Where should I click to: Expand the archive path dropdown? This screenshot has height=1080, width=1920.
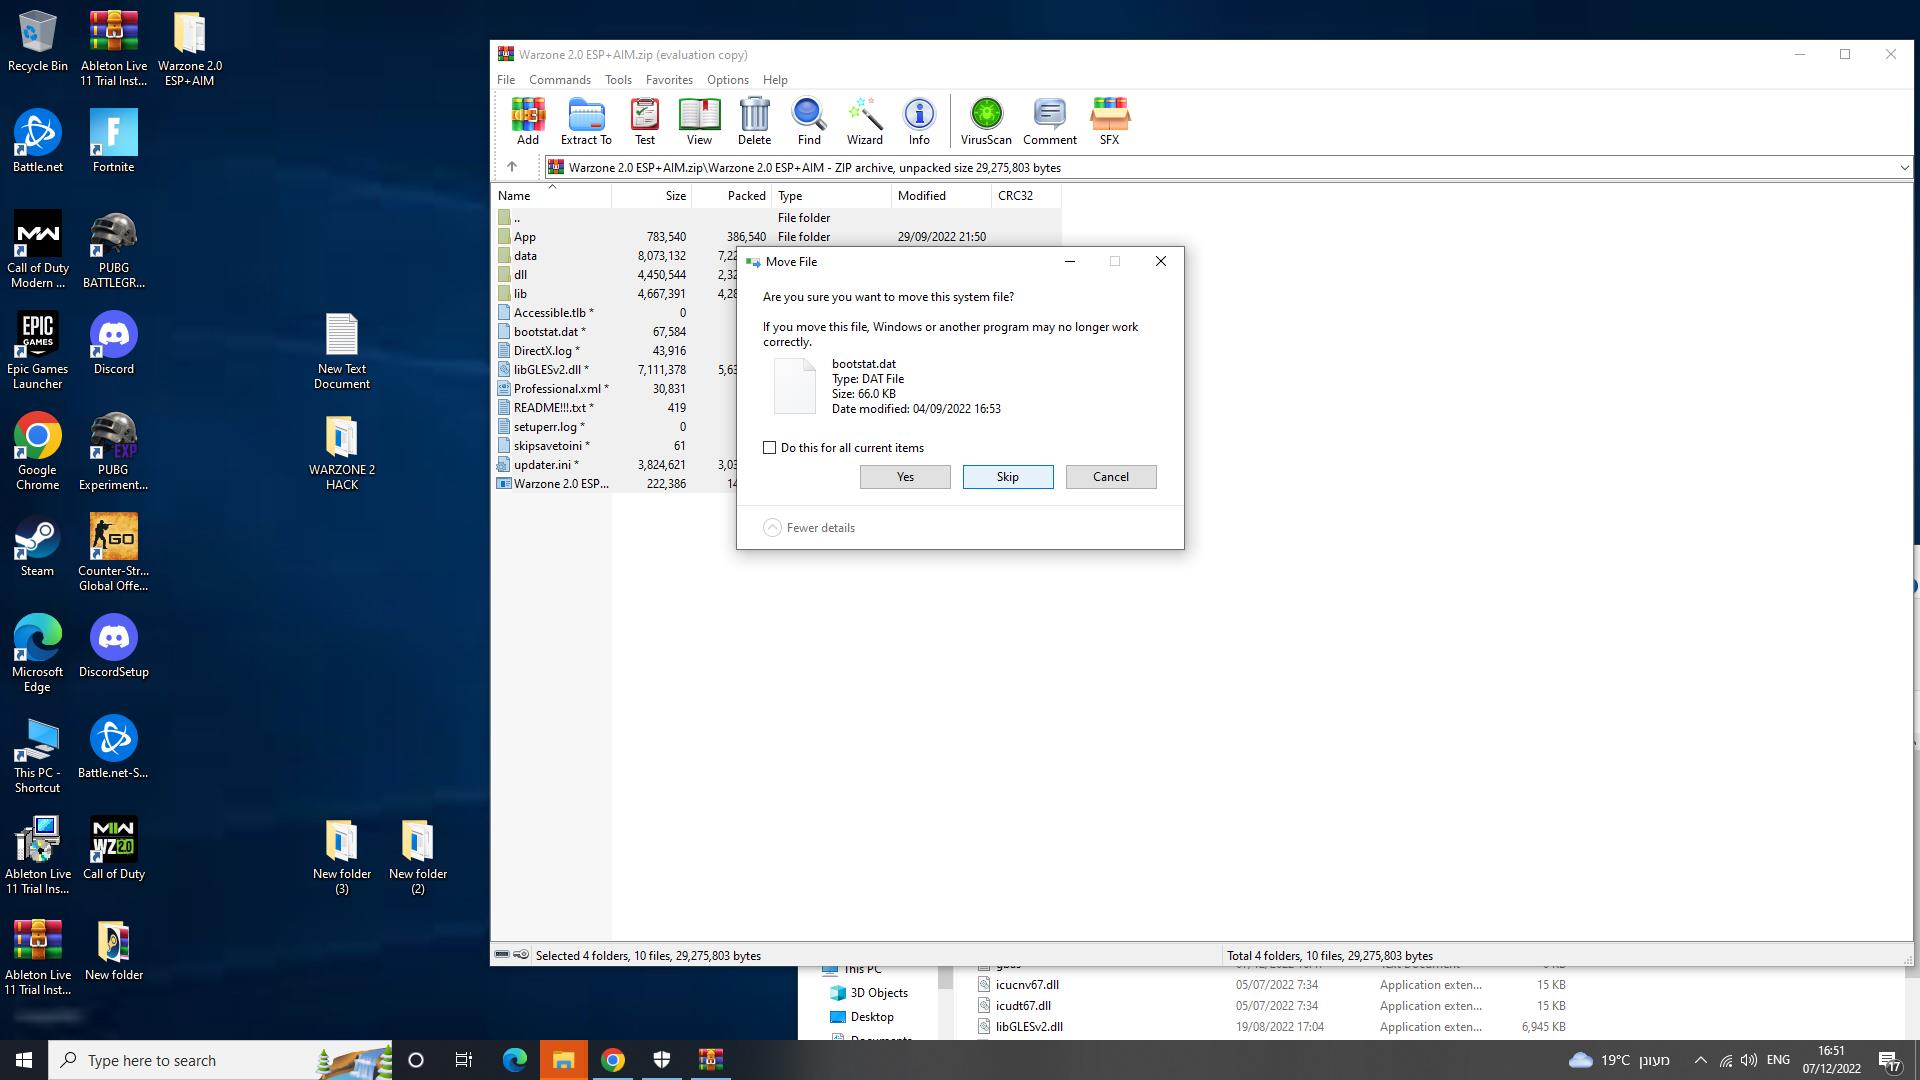1904,168
